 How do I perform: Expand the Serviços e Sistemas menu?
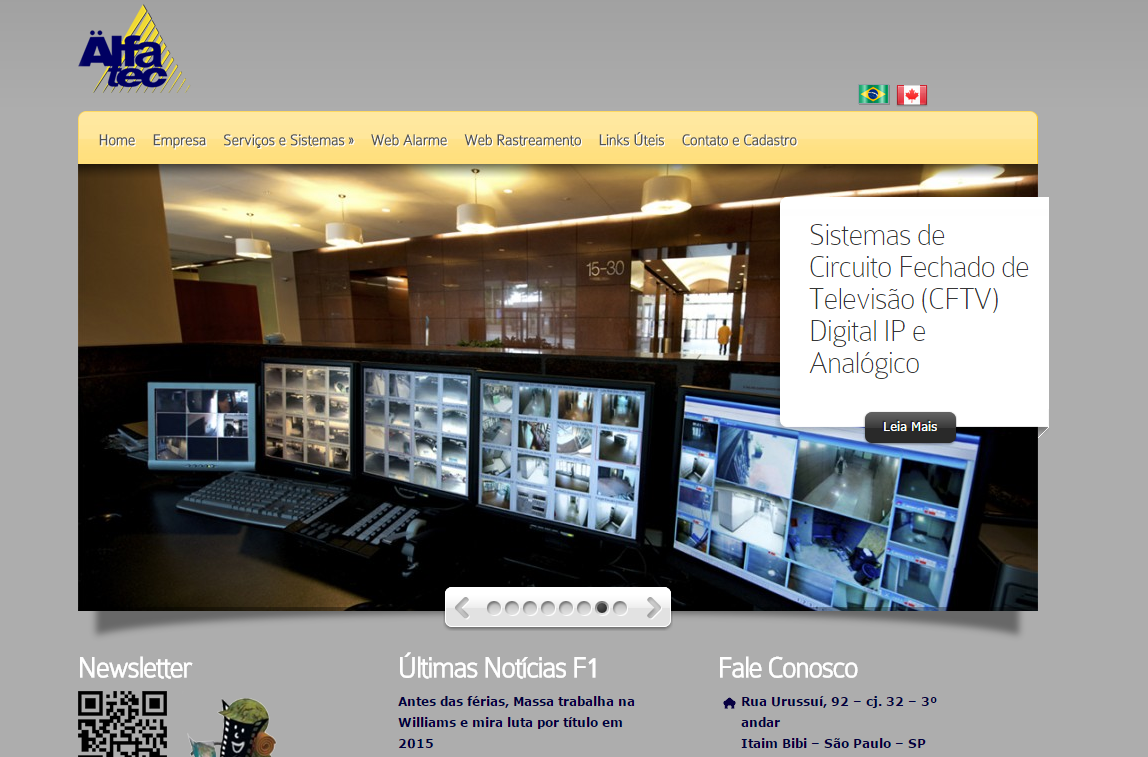pyautogui.click(x=288, y=140)
